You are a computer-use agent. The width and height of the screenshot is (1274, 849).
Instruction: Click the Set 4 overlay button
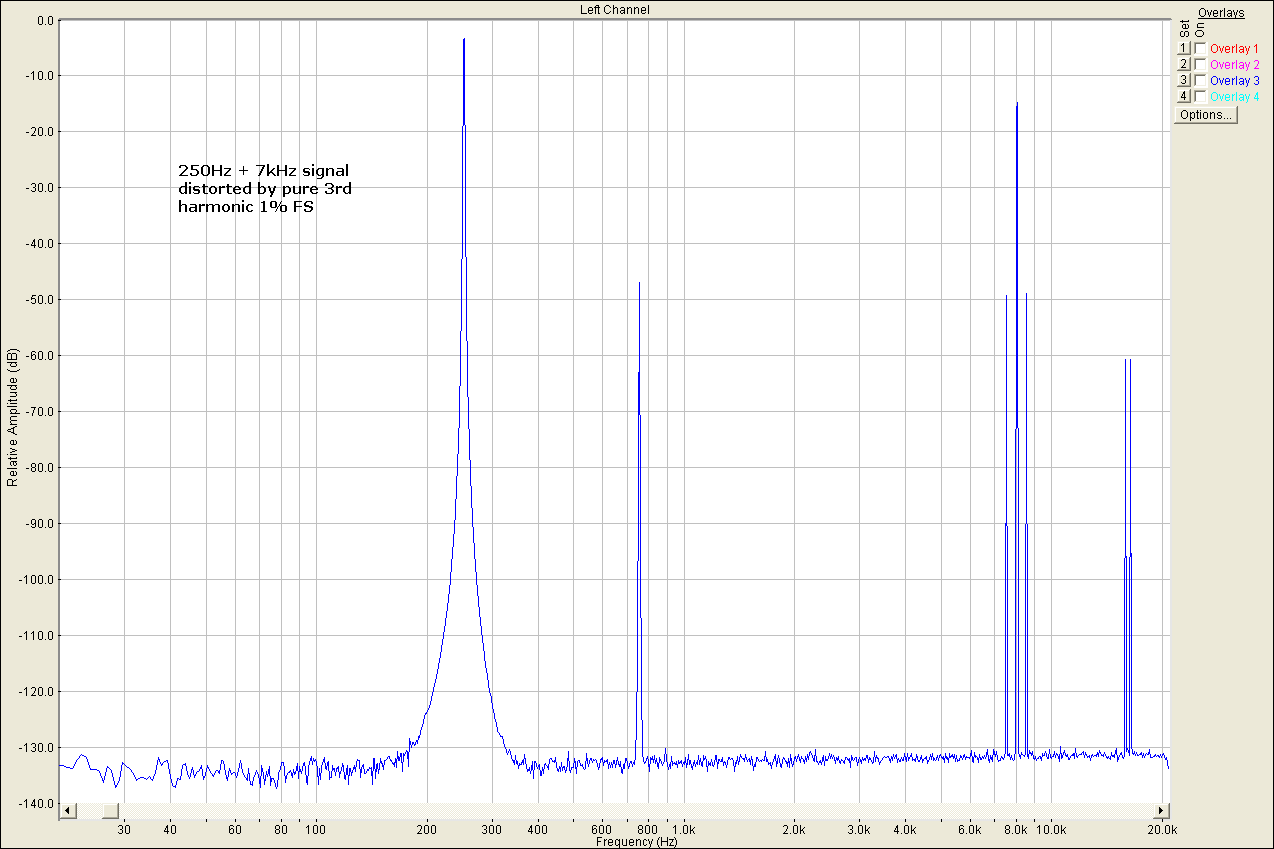pyautogui.click(x=1183, y=96)
